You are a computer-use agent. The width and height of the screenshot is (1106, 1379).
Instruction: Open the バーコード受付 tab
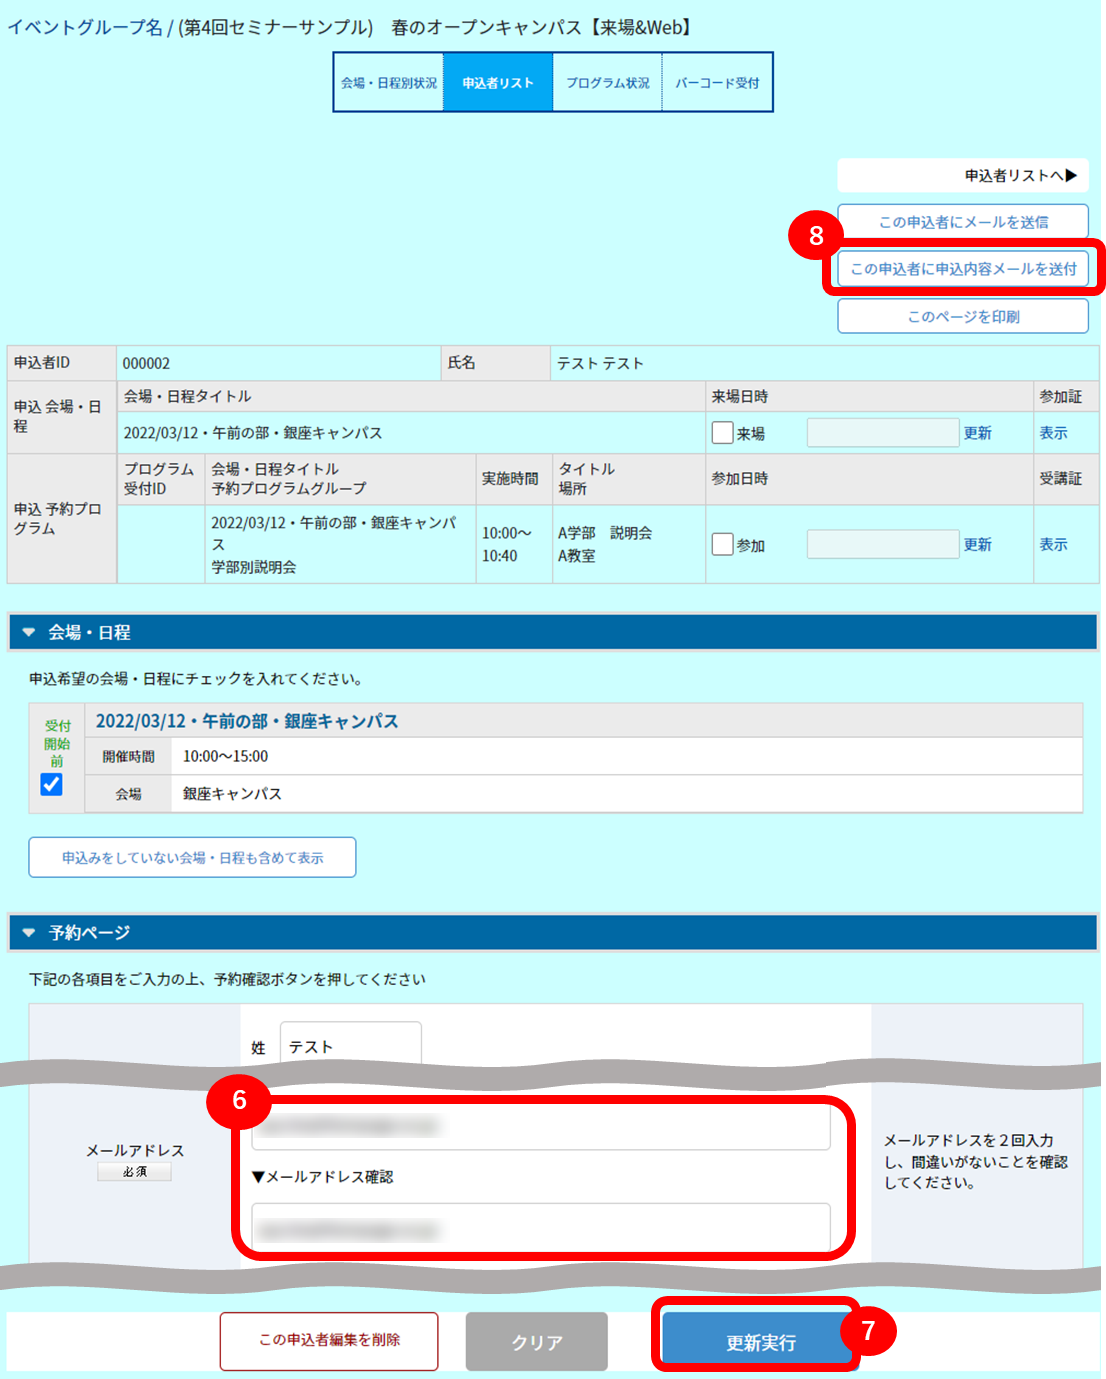coord(717,83)
